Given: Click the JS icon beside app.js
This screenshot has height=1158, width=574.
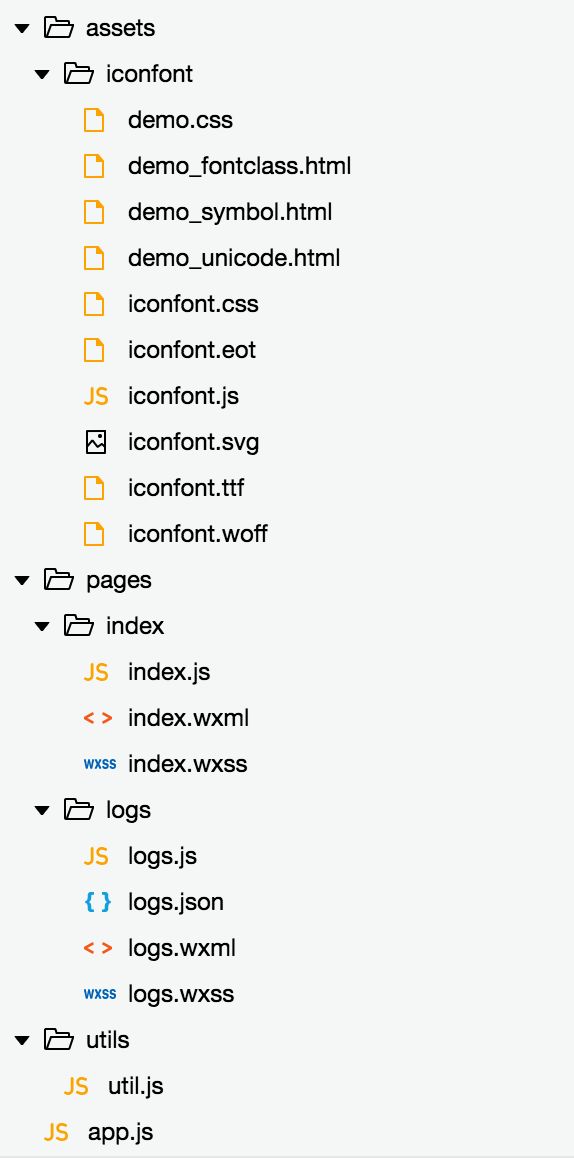Looking at the screenshot, I should coord(56,1131).
